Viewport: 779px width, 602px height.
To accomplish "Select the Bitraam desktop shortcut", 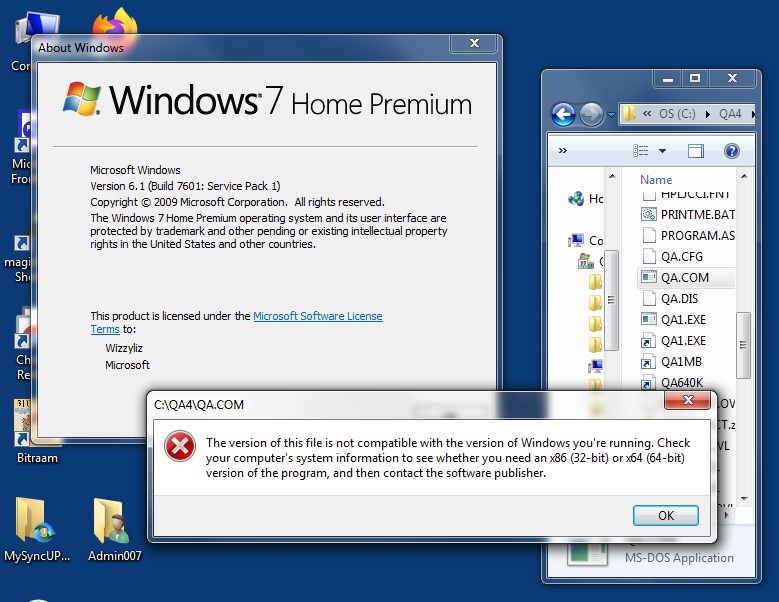I will tap(36, 430).
